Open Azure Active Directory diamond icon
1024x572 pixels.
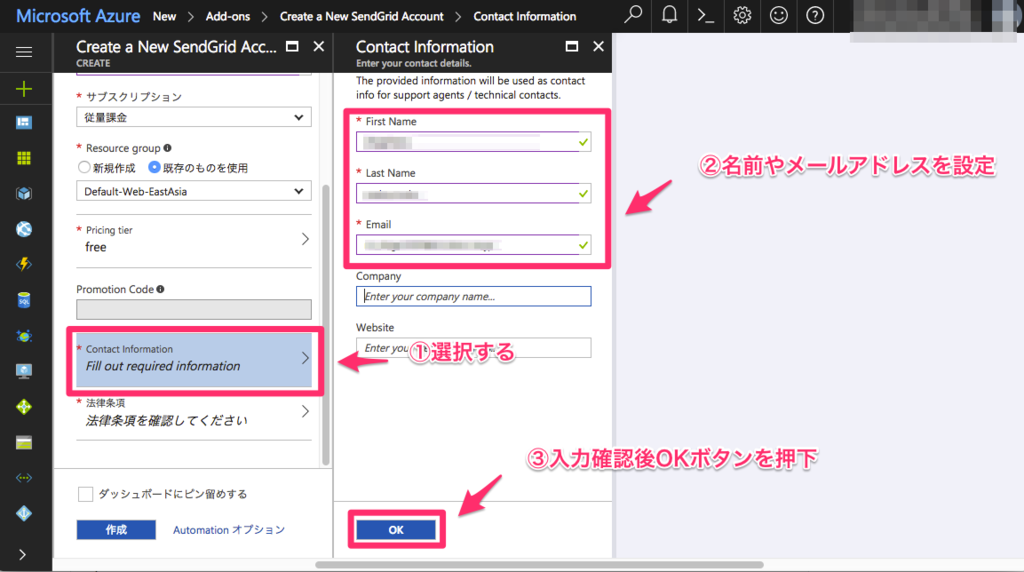[x=24, y=513]
